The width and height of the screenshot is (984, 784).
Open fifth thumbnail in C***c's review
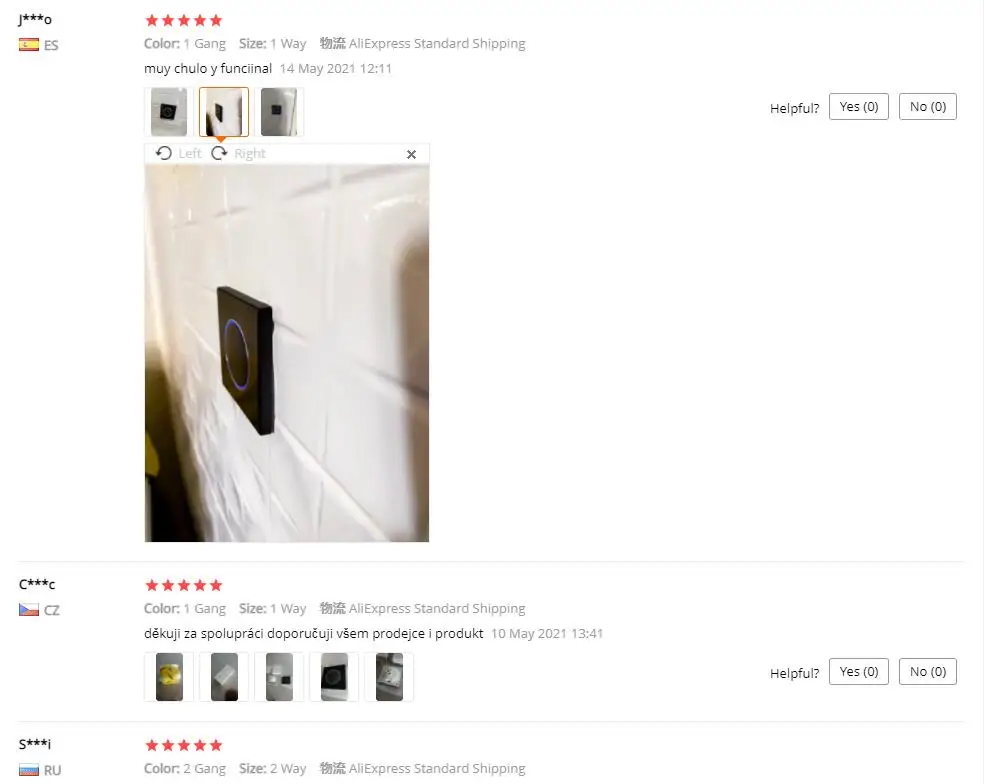pos(389,677)
